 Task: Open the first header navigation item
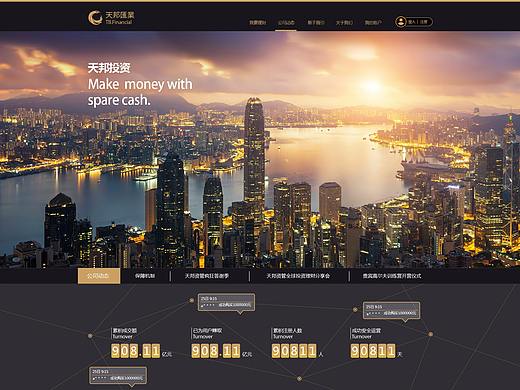pos(257,23)
